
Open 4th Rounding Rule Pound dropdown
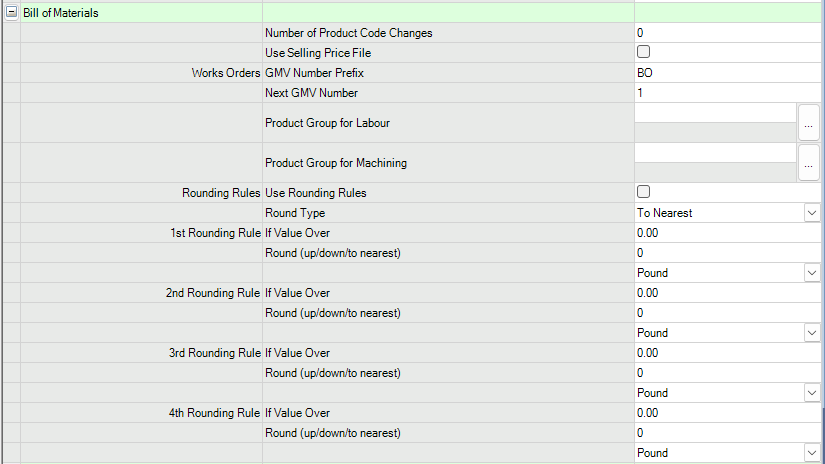(810, 453)
